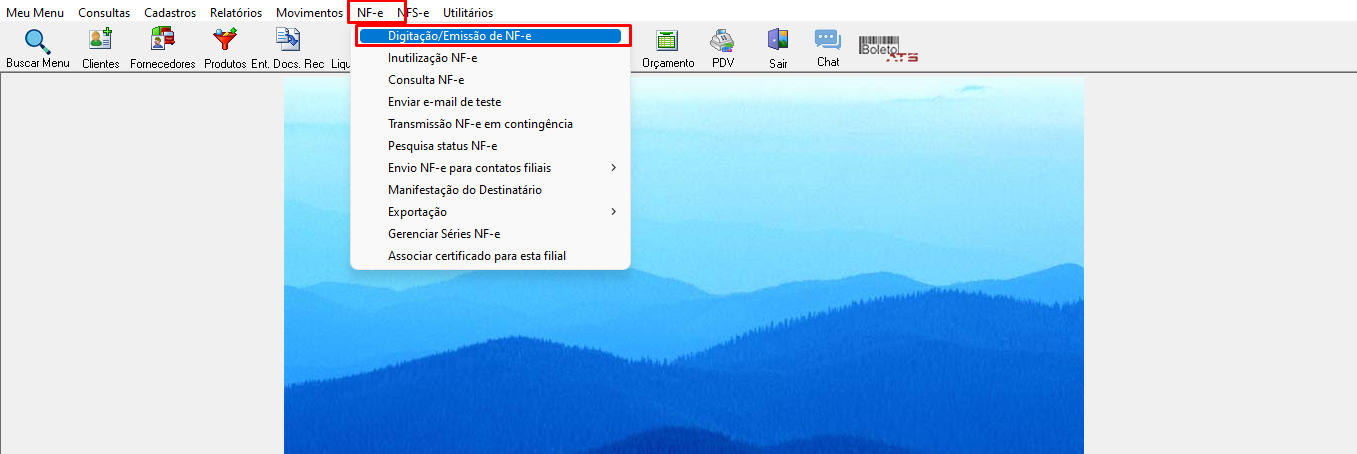Select Gerenciar Séries NF-e
The height and width of the screenshot is (454, 1357).
click(x=490, y=234)
